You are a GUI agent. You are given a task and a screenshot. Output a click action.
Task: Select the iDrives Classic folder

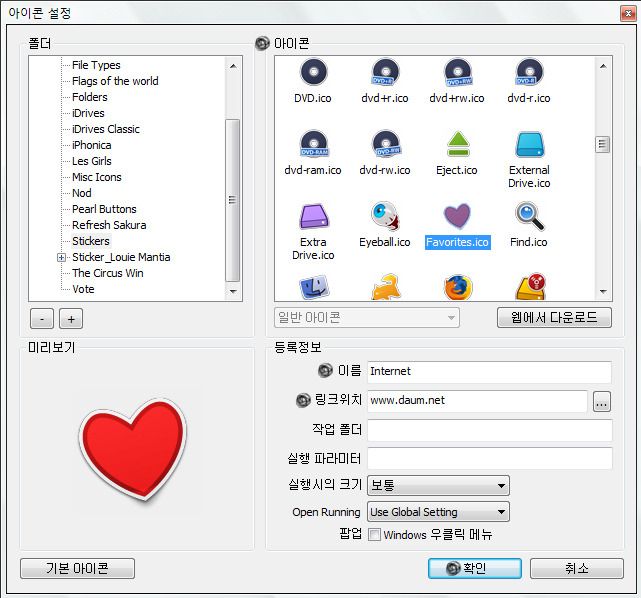pyautogui.click(x=106, y=129)
